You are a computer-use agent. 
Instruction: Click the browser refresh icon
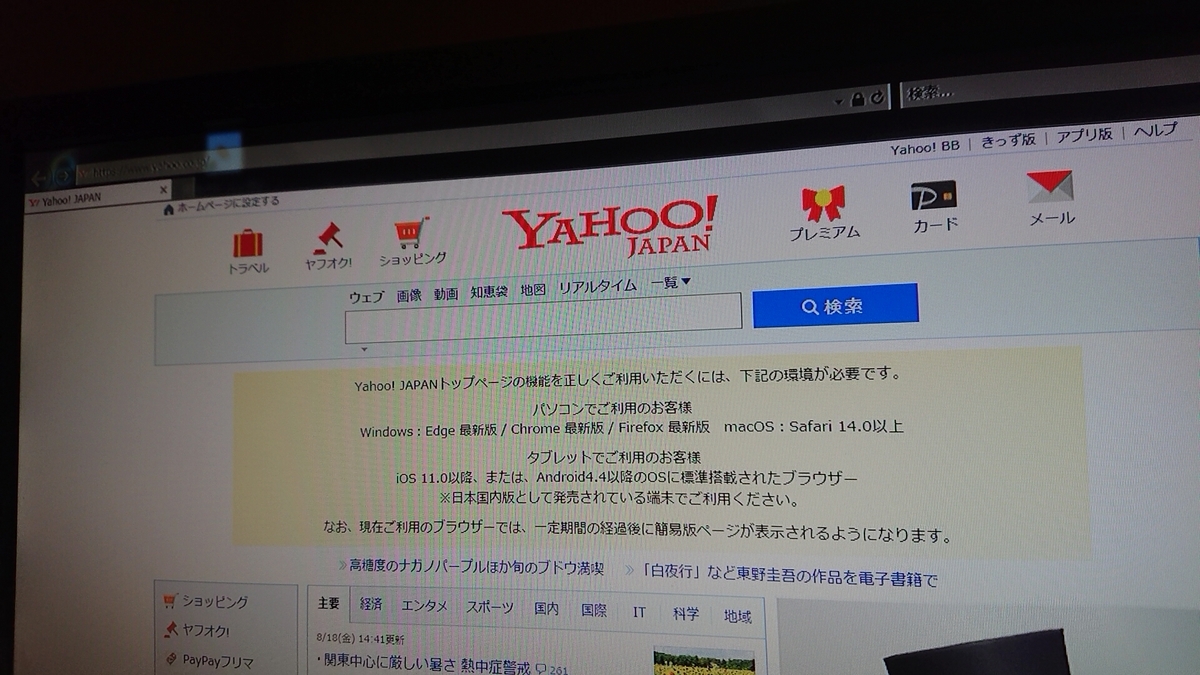point(877,98)
